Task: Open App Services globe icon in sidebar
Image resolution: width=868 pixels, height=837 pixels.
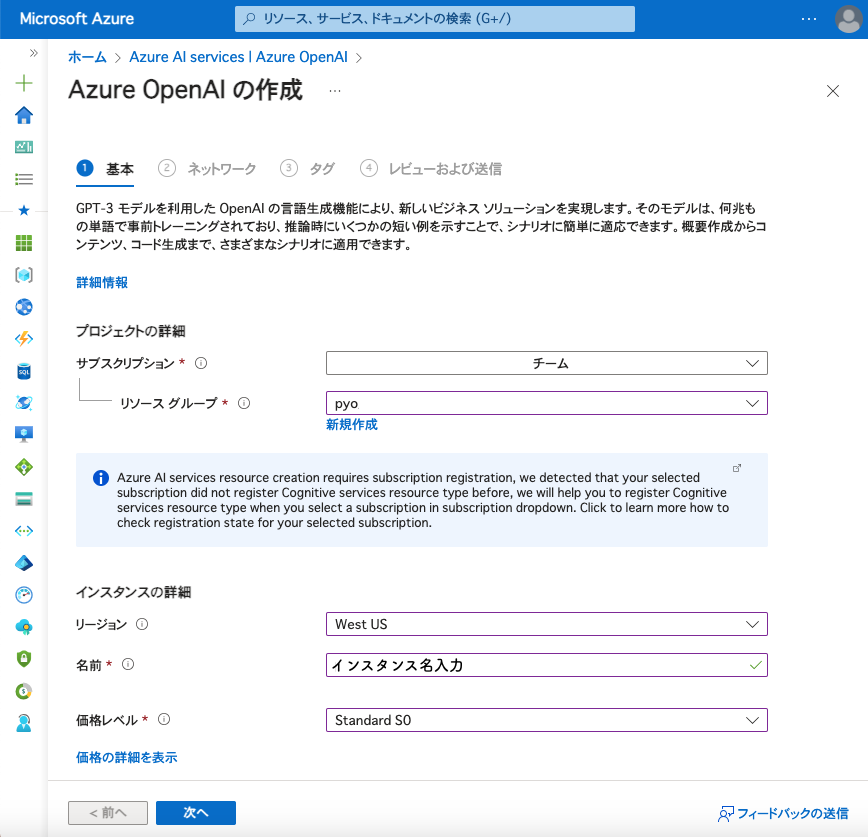Action: coord(24,307)
